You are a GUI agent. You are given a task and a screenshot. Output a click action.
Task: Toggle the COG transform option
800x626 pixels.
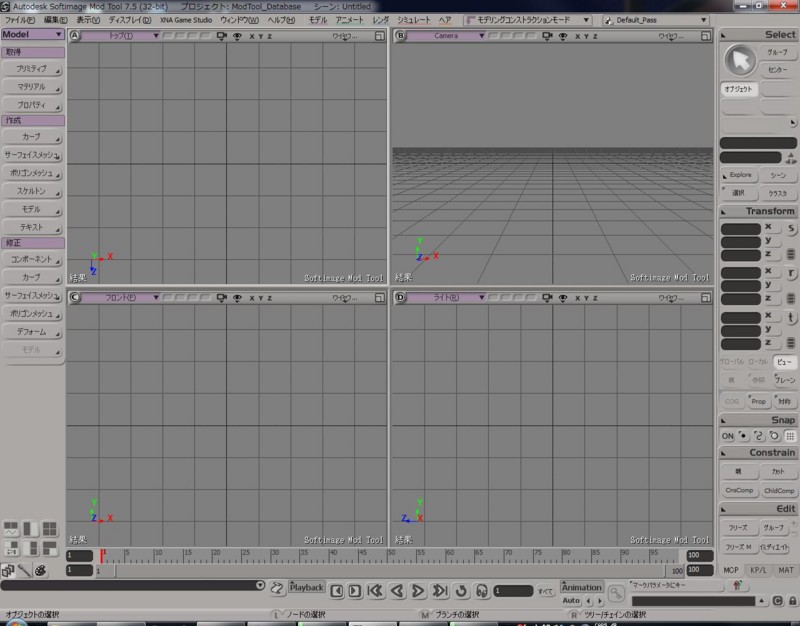(732, 401)
